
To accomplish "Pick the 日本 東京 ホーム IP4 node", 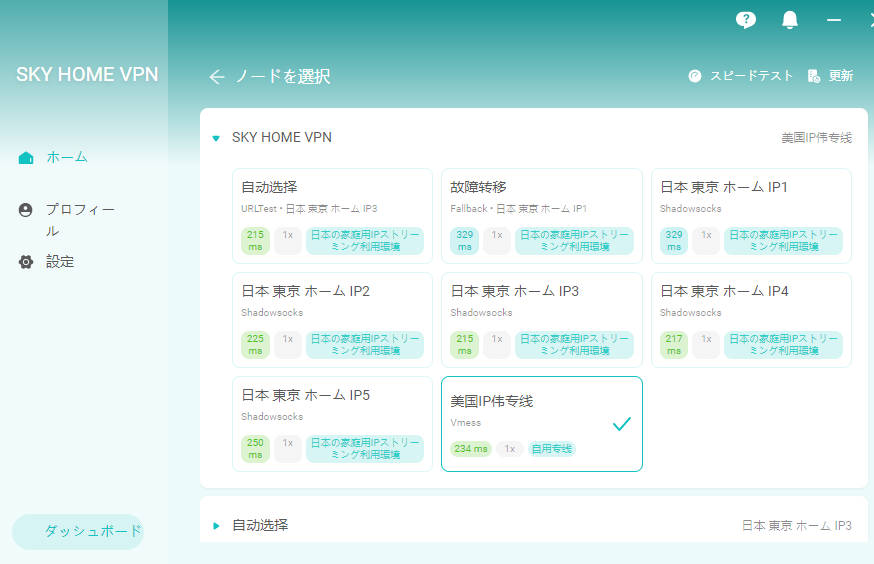I will (x=751, y=320).
